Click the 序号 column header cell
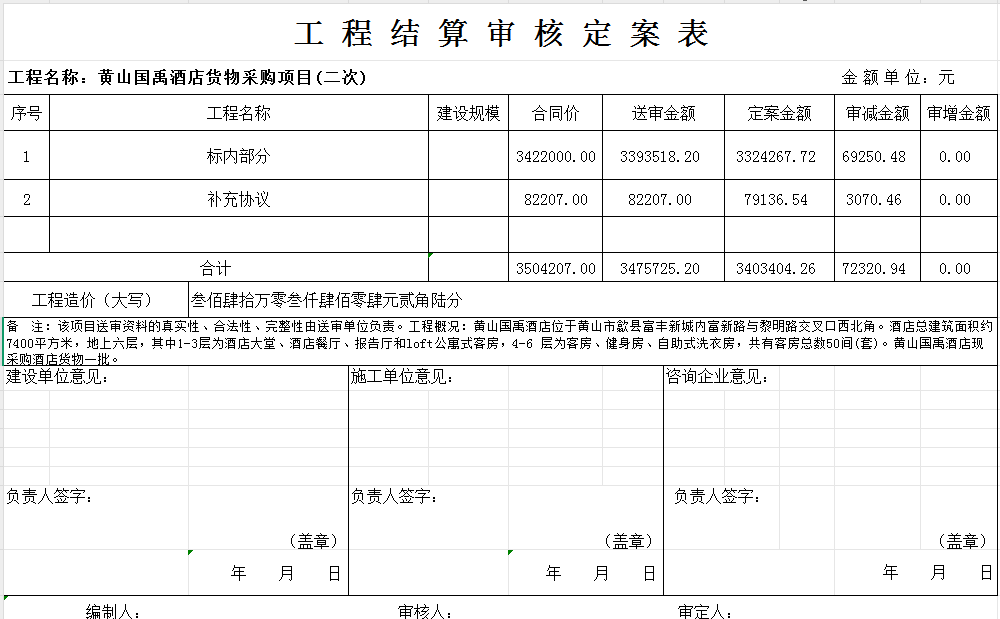Viewport: 1000px width, 619px height. click(26, 113)
